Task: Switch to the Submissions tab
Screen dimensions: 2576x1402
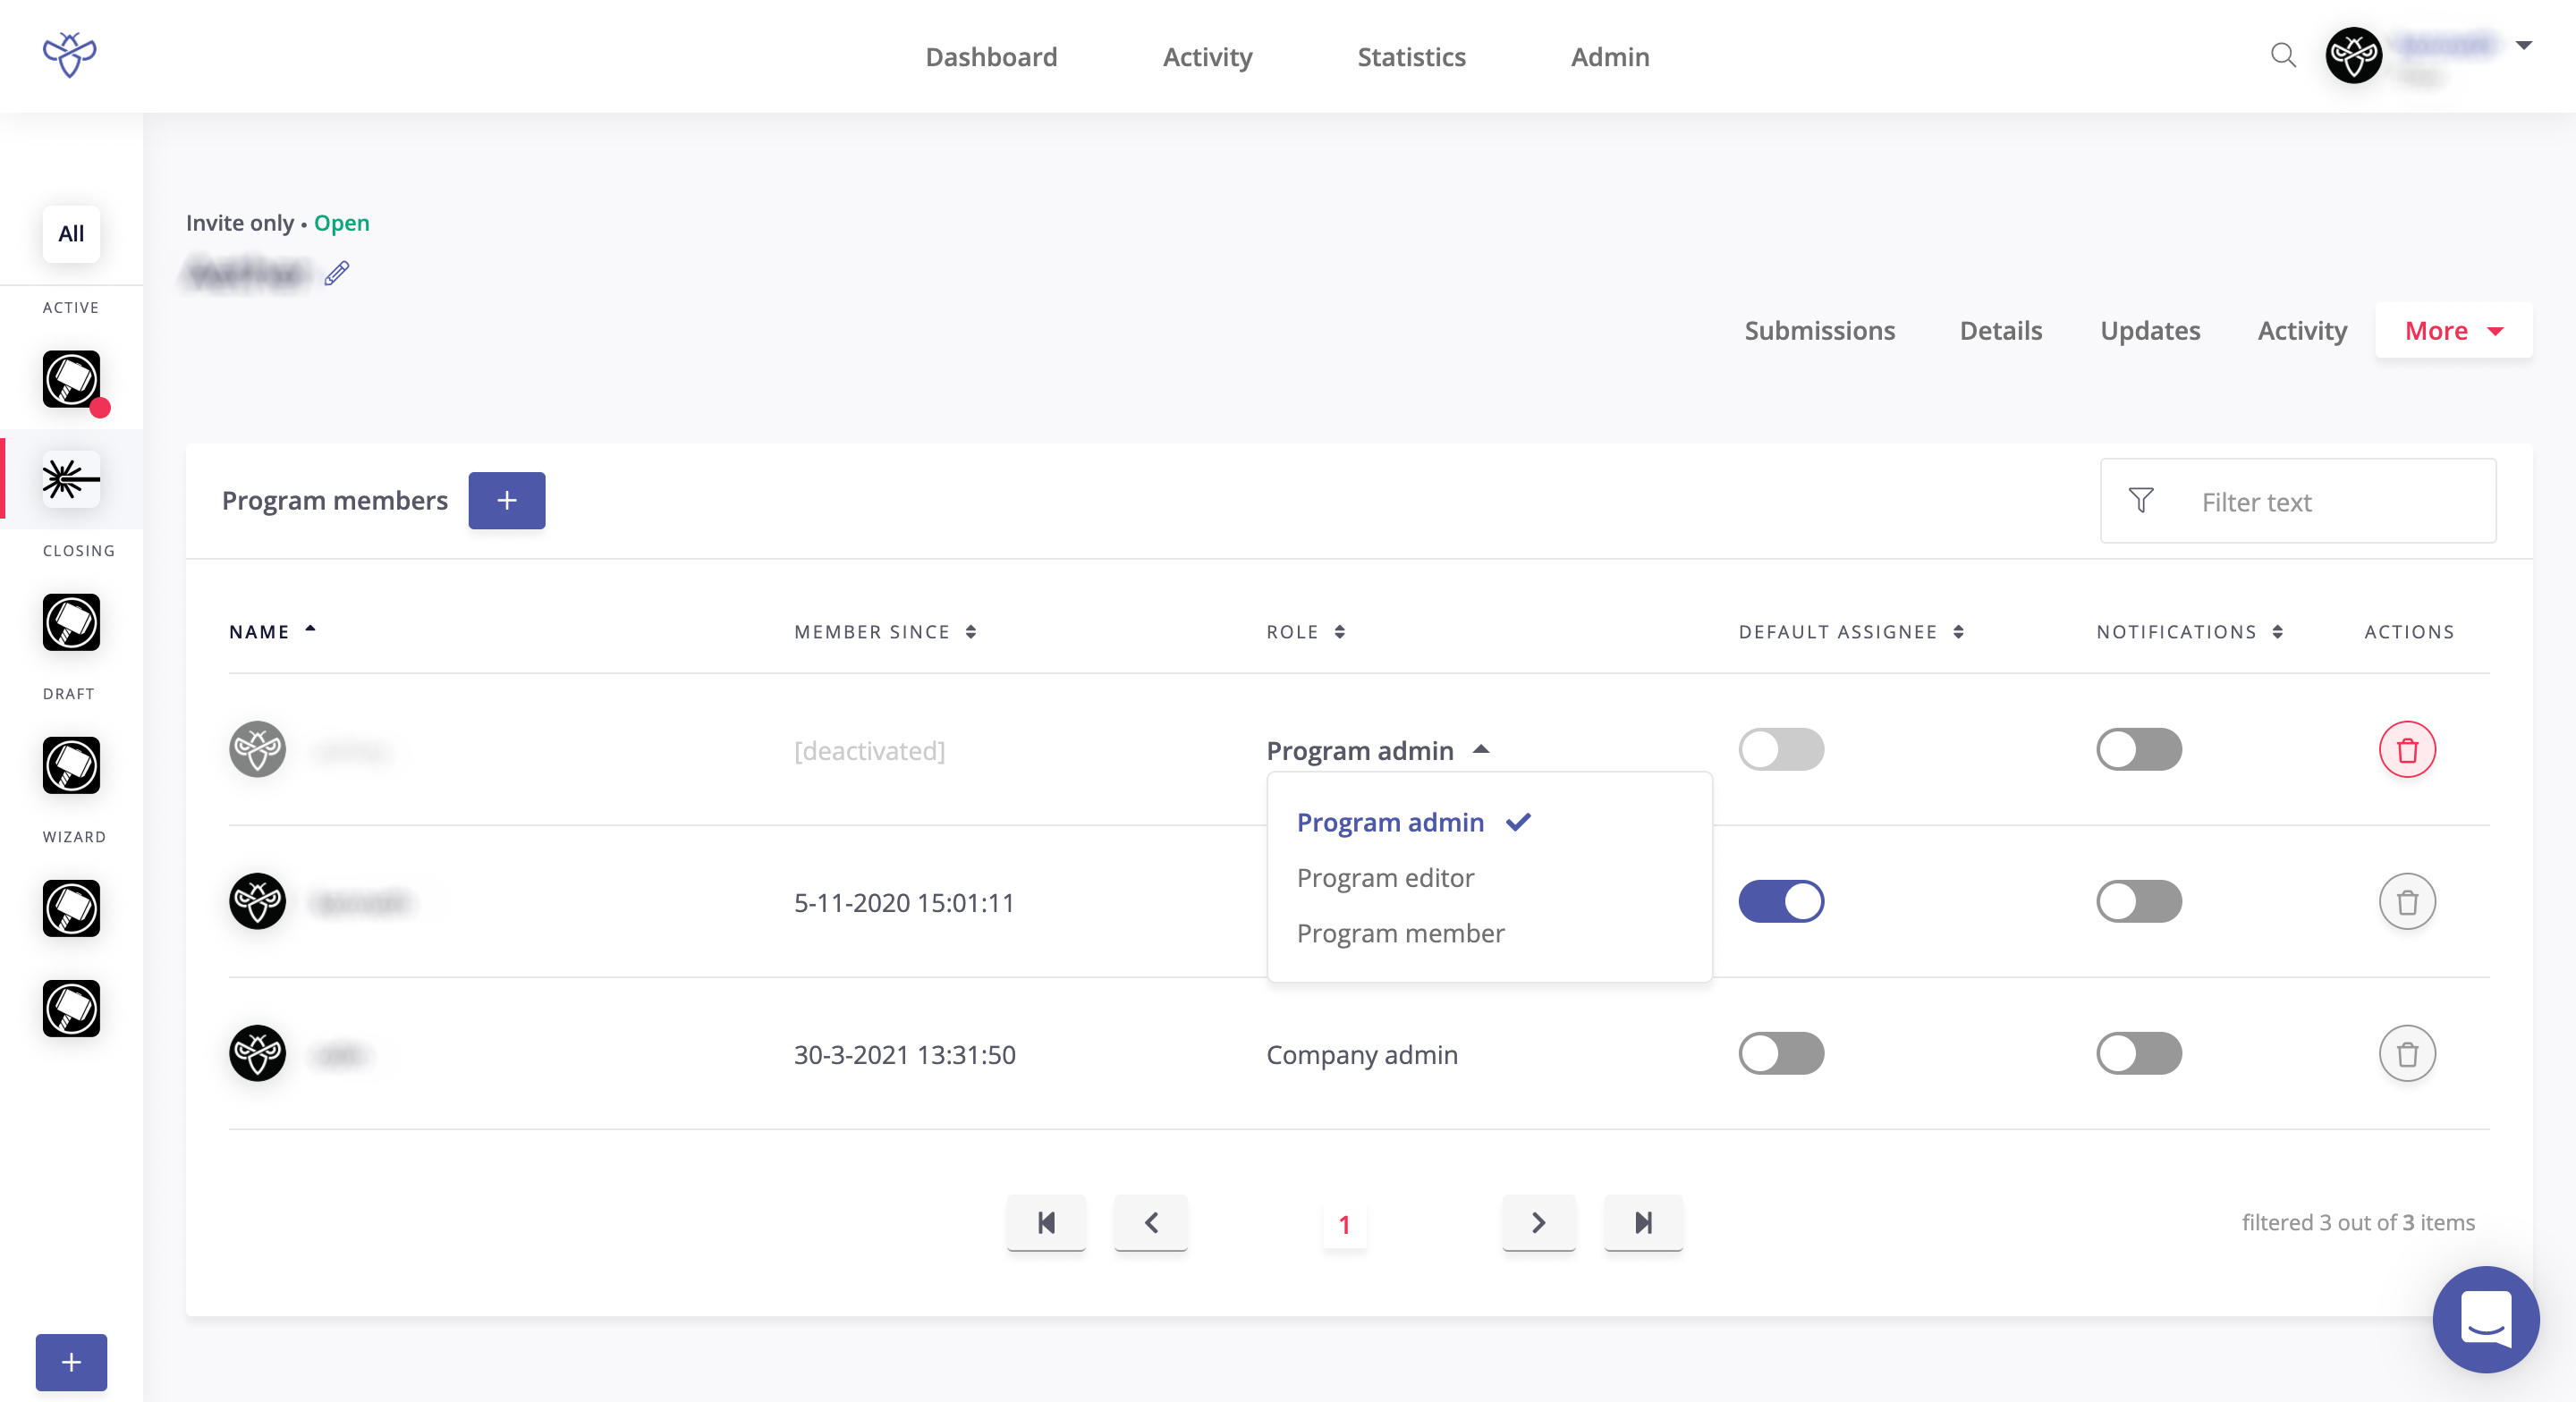Action: pyautogui.click(x=1819, y=331)
